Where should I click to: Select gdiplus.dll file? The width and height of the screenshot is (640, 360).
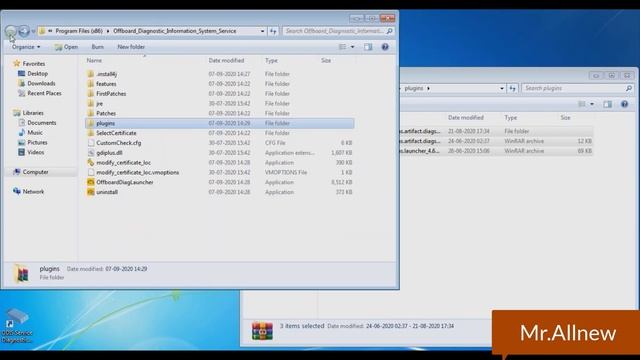(109, 153)
